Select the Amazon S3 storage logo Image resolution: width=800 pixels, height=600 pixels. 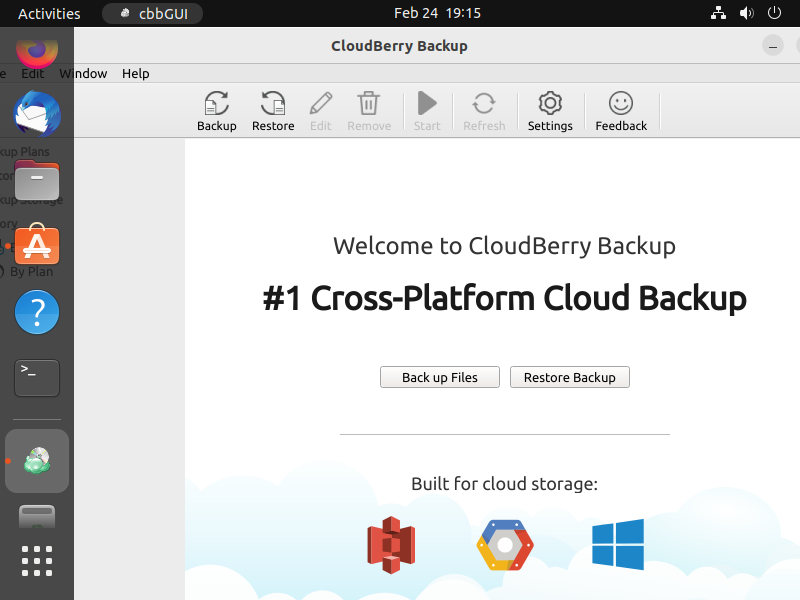tap(391, 544)
